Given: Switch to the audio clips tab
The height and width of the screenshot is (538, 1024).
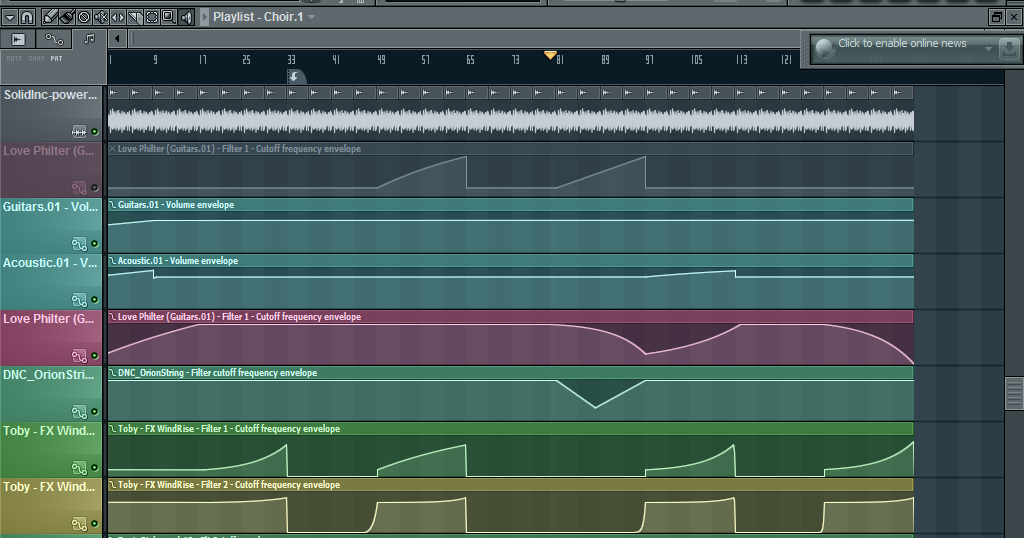Looking at the screenshot, I should coord(18,40).
